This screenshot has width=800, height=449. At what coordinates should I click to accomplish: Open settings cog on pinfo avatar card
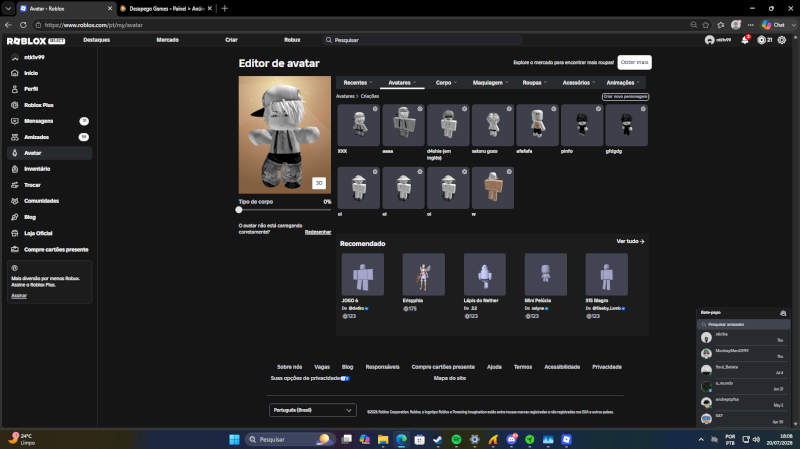click(598, 109)
